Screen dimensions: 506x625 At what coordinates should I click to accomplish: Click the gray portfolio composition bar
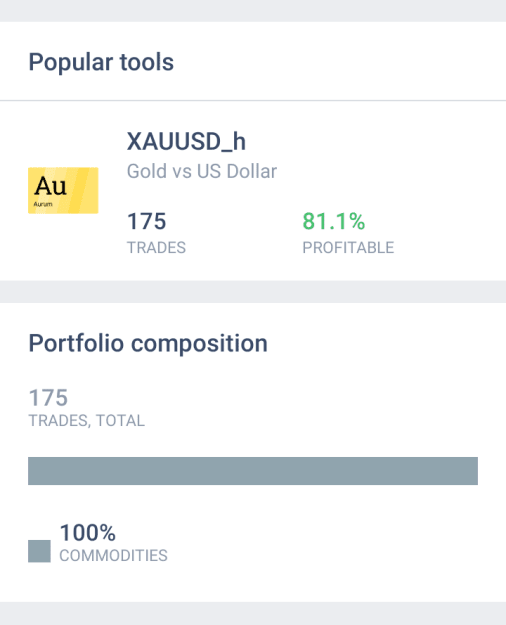[253, 471]
